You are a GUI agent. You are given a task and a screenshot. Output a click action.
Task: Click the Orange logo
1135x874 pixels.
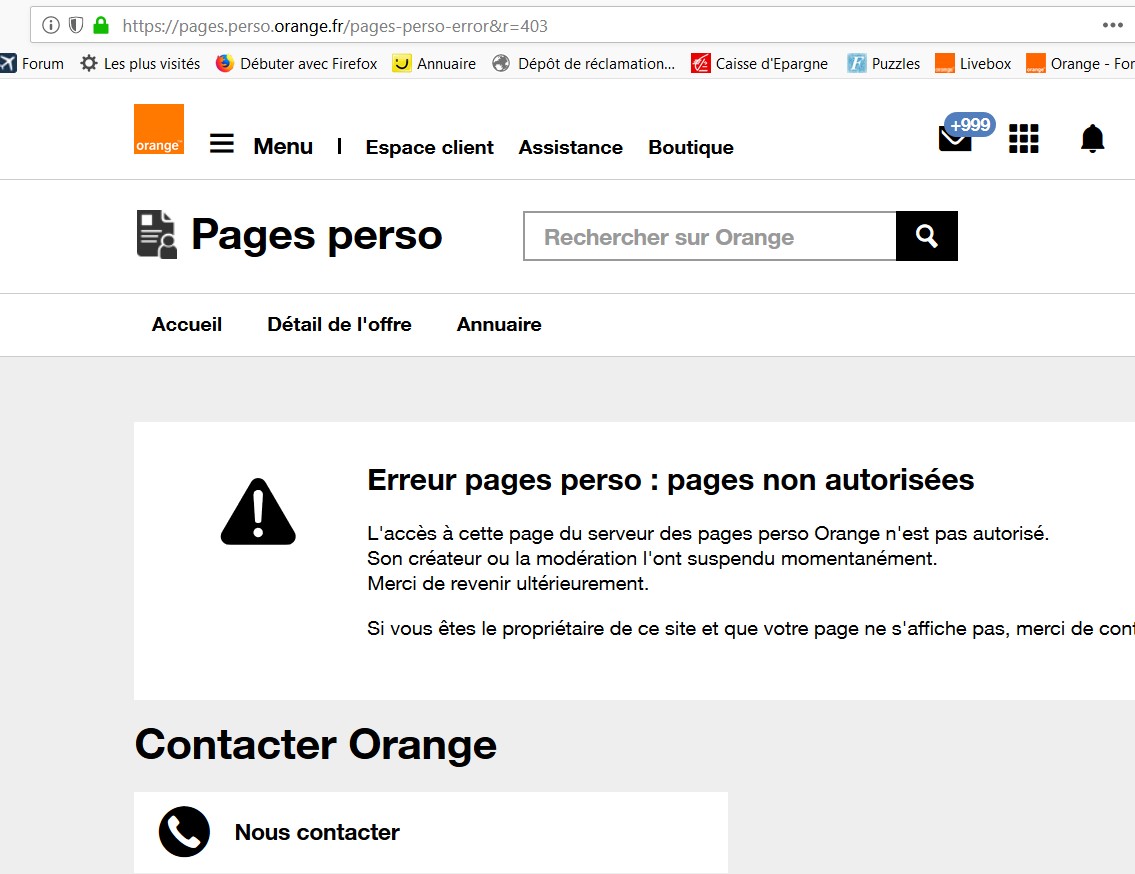[x=159, y=128]
